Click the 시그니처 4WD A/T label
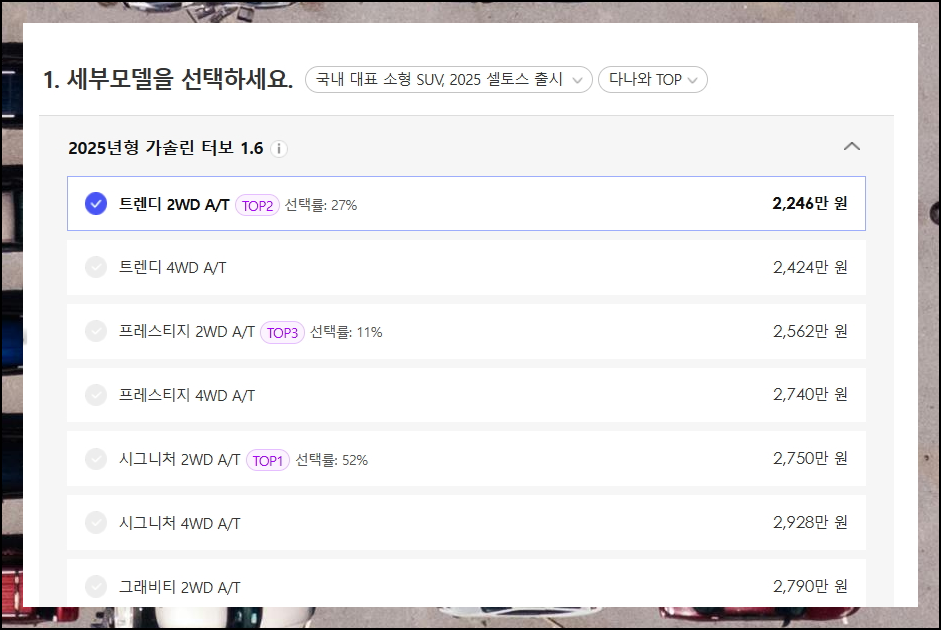 179,523
